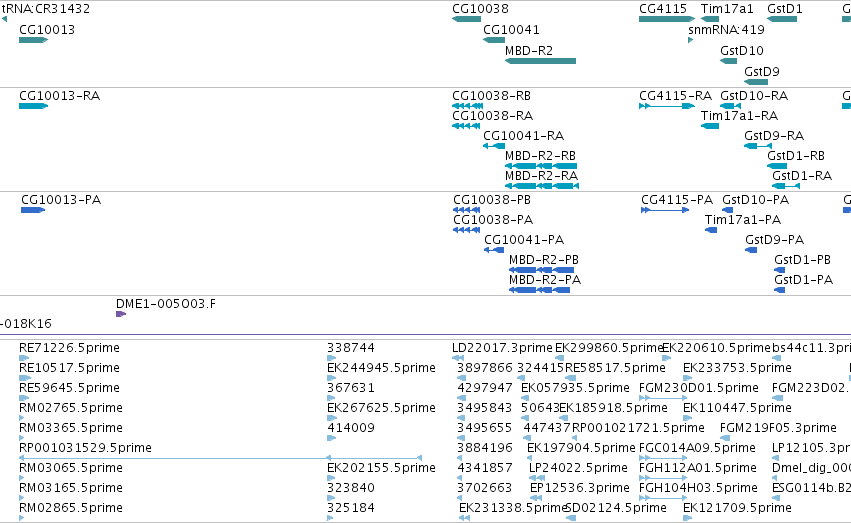Click the RM02865.5prime EST label

(x=71, y=508)
